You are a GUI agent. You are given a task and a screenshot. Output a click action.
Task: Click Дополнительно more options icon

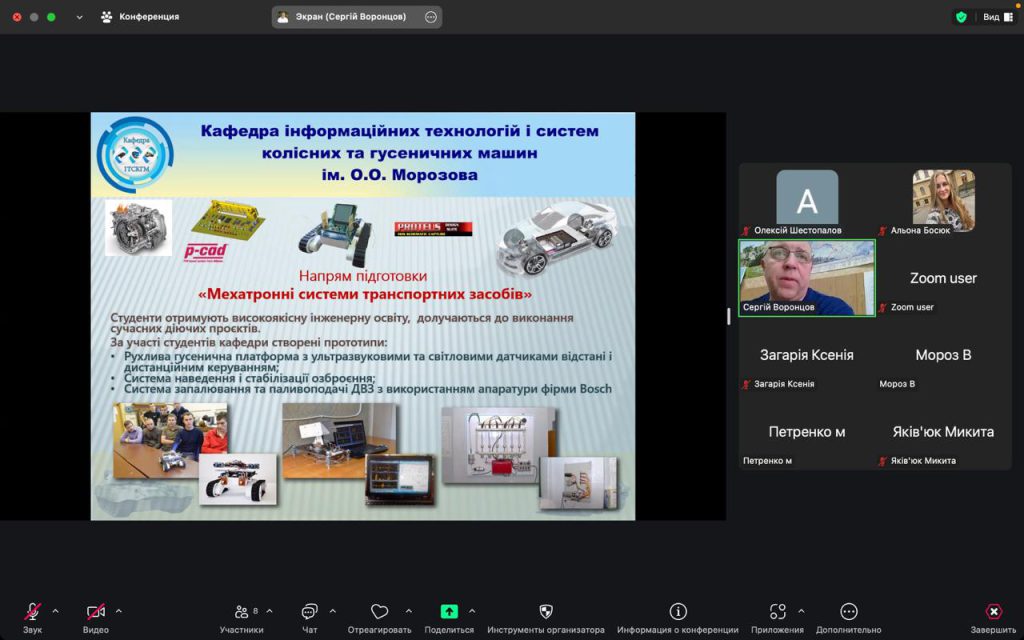848,612
